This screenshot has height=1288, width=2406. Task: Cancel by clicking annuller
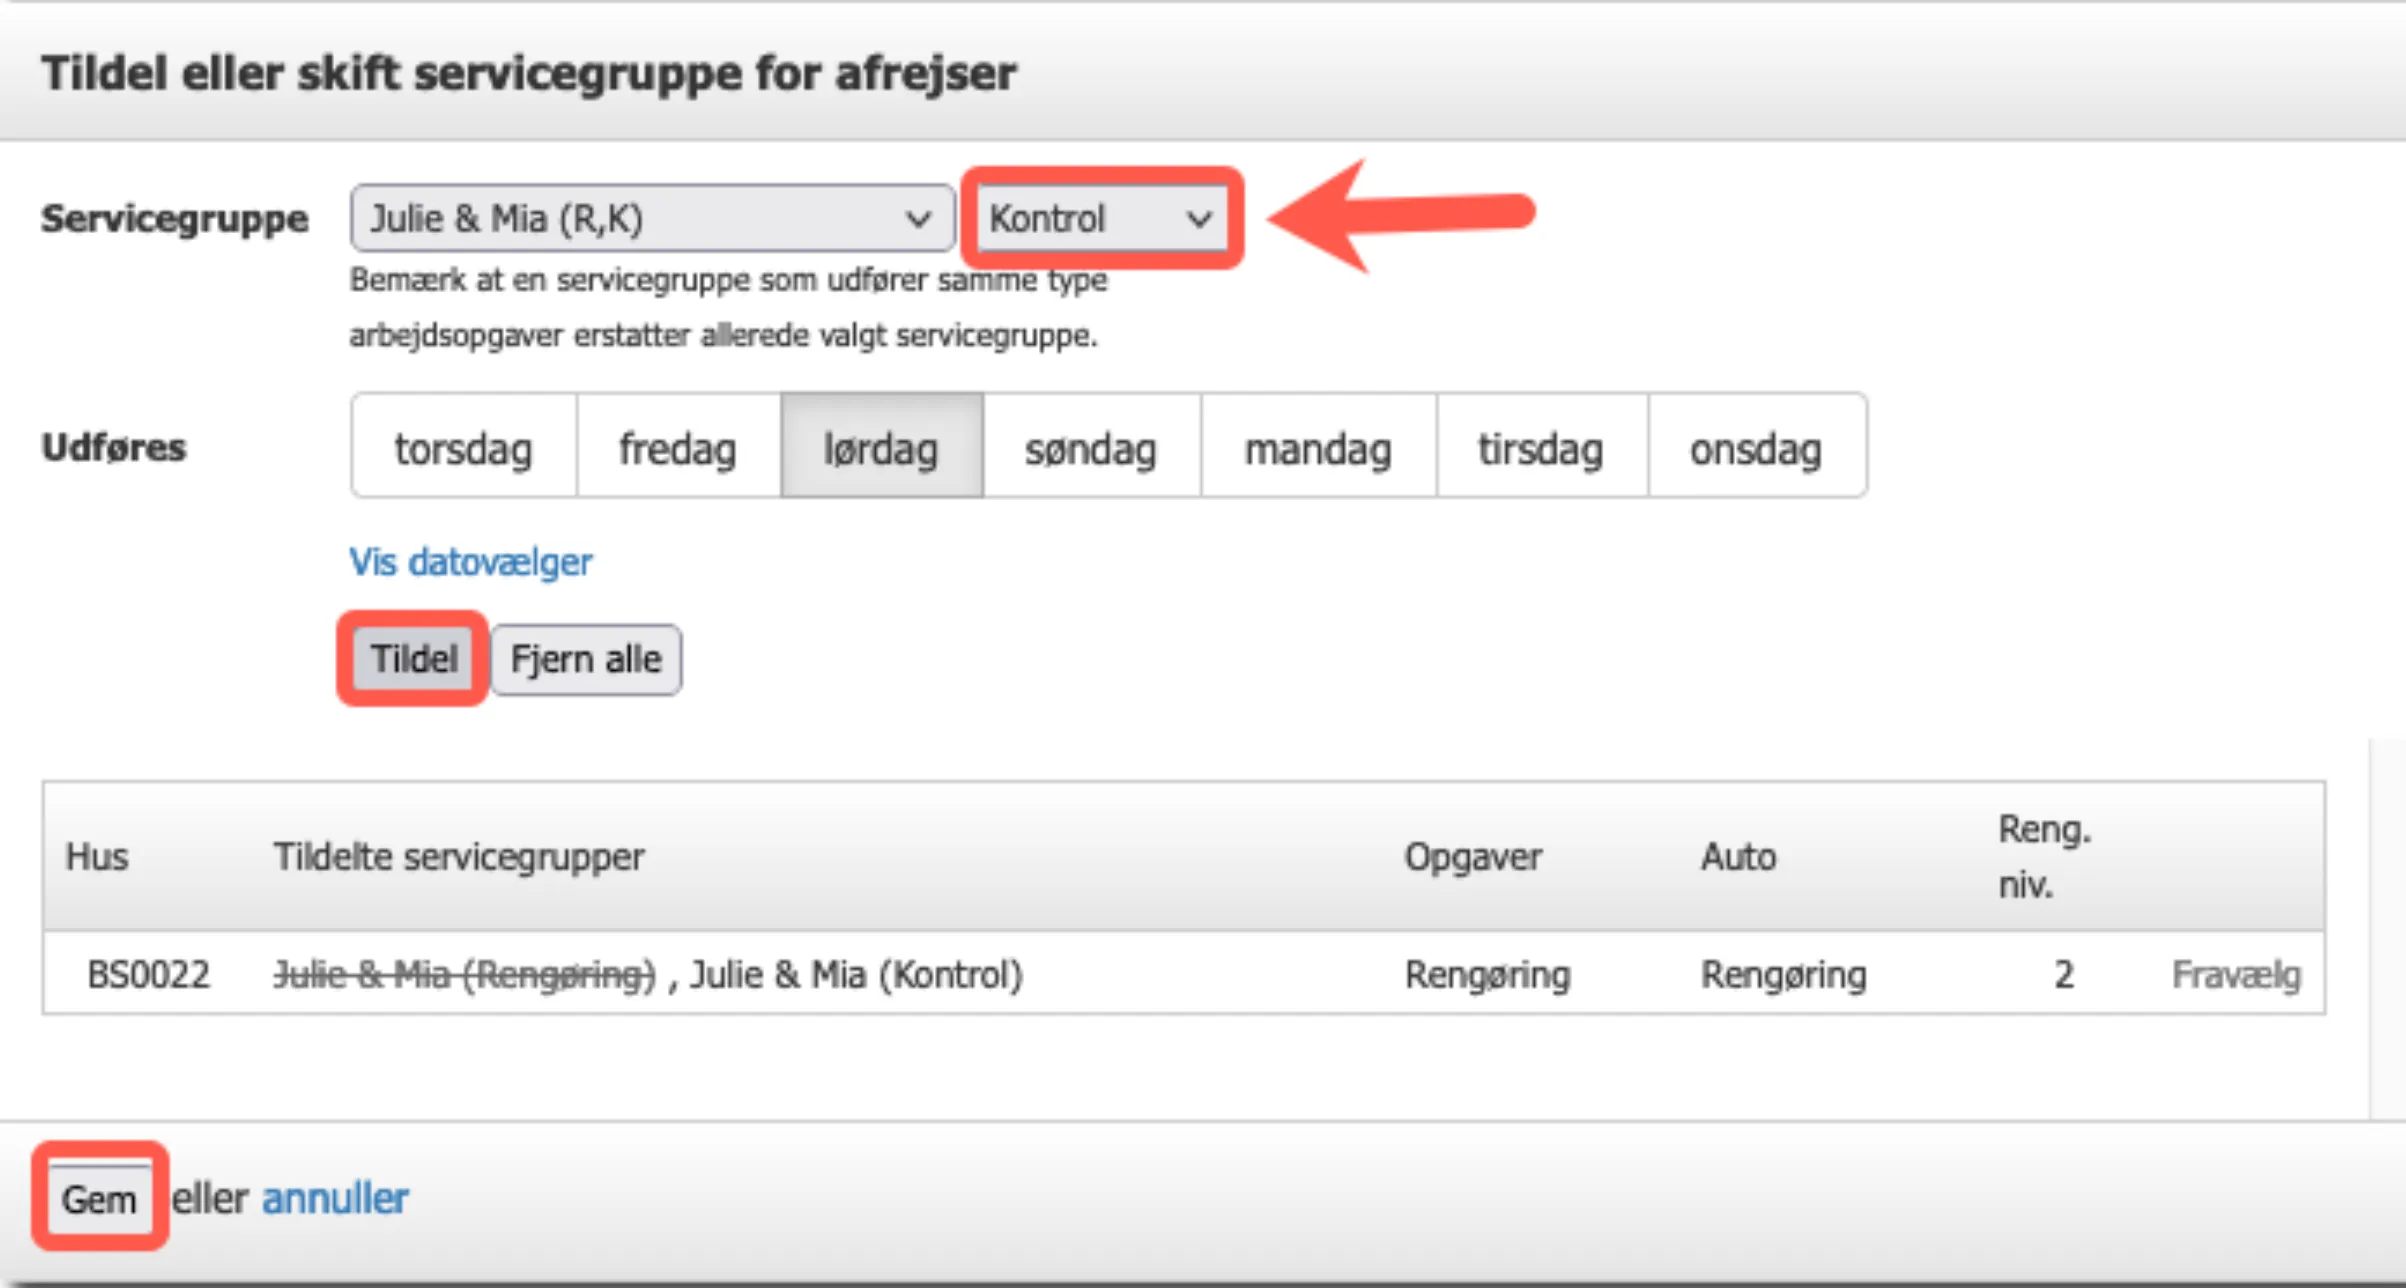(x=334, y=1197)
